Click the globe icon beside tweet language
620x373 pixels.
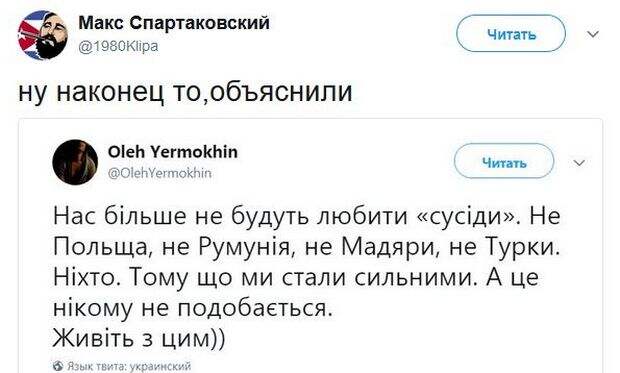tap(58, 365)
